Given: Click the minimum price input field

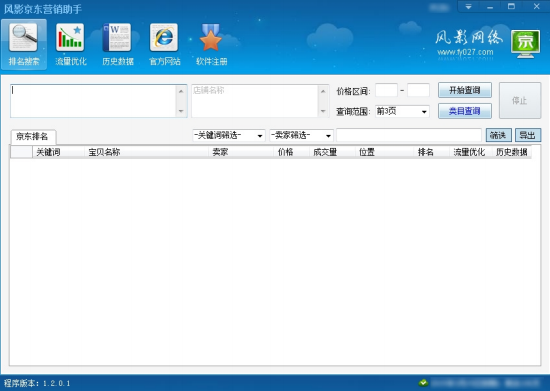Looking at the screenshot, I should click(386, 90).
